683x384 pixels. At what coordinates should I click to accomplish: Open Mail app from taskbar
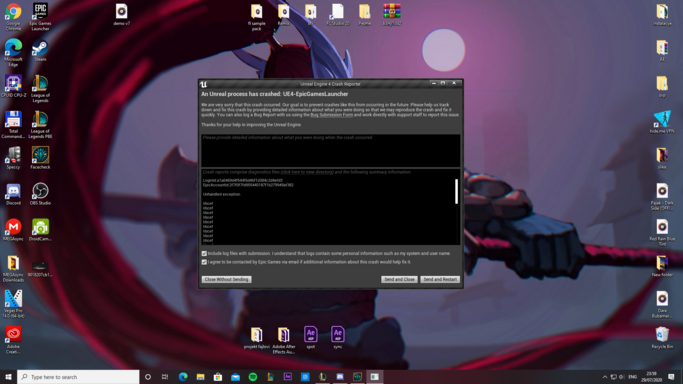tap(235, 377)
